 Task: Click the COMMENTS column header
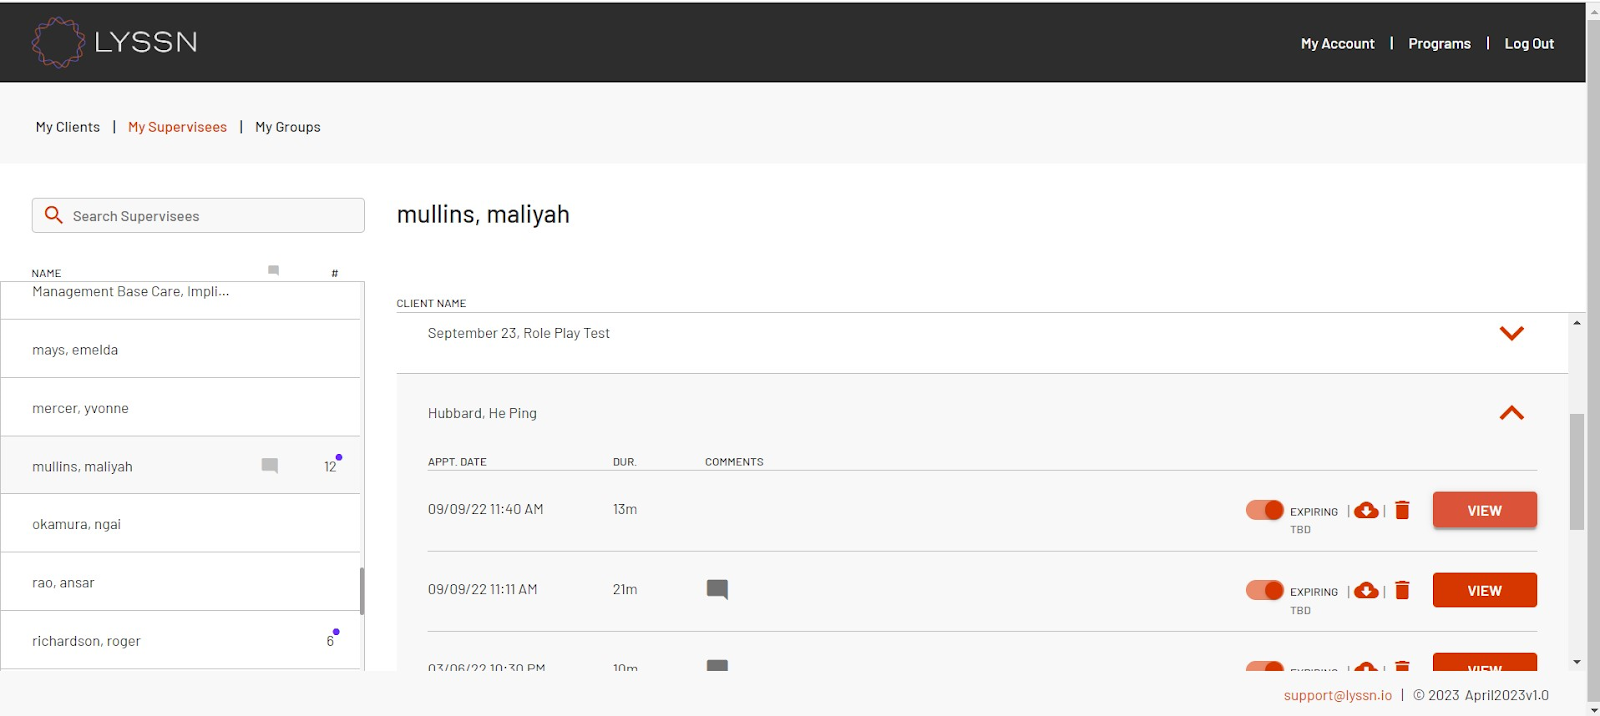pos(734,462)
